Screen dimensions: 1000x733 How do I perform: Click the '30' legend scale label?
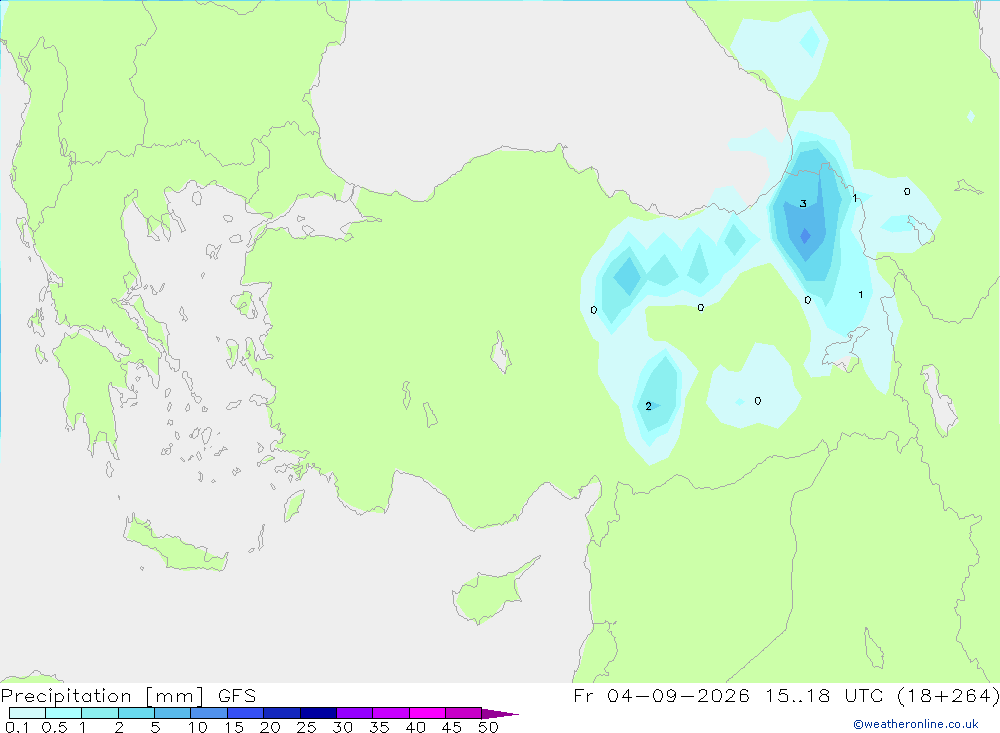click(342, 727)
